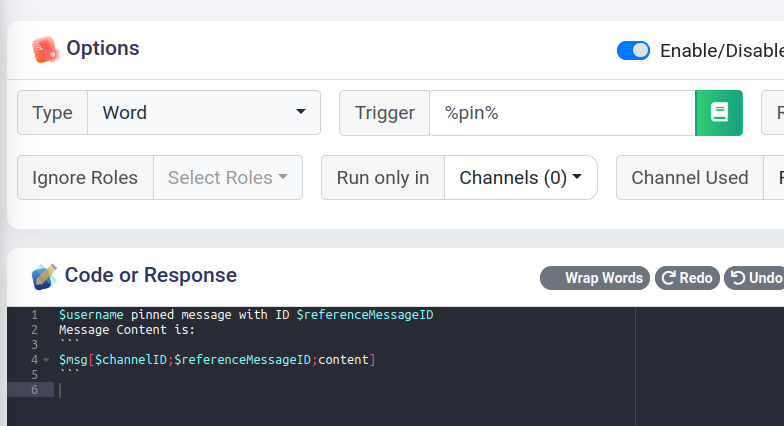Click the Redo button
Image resolution: width=784 pixels, height=426 pixels.
coord(687,278)
